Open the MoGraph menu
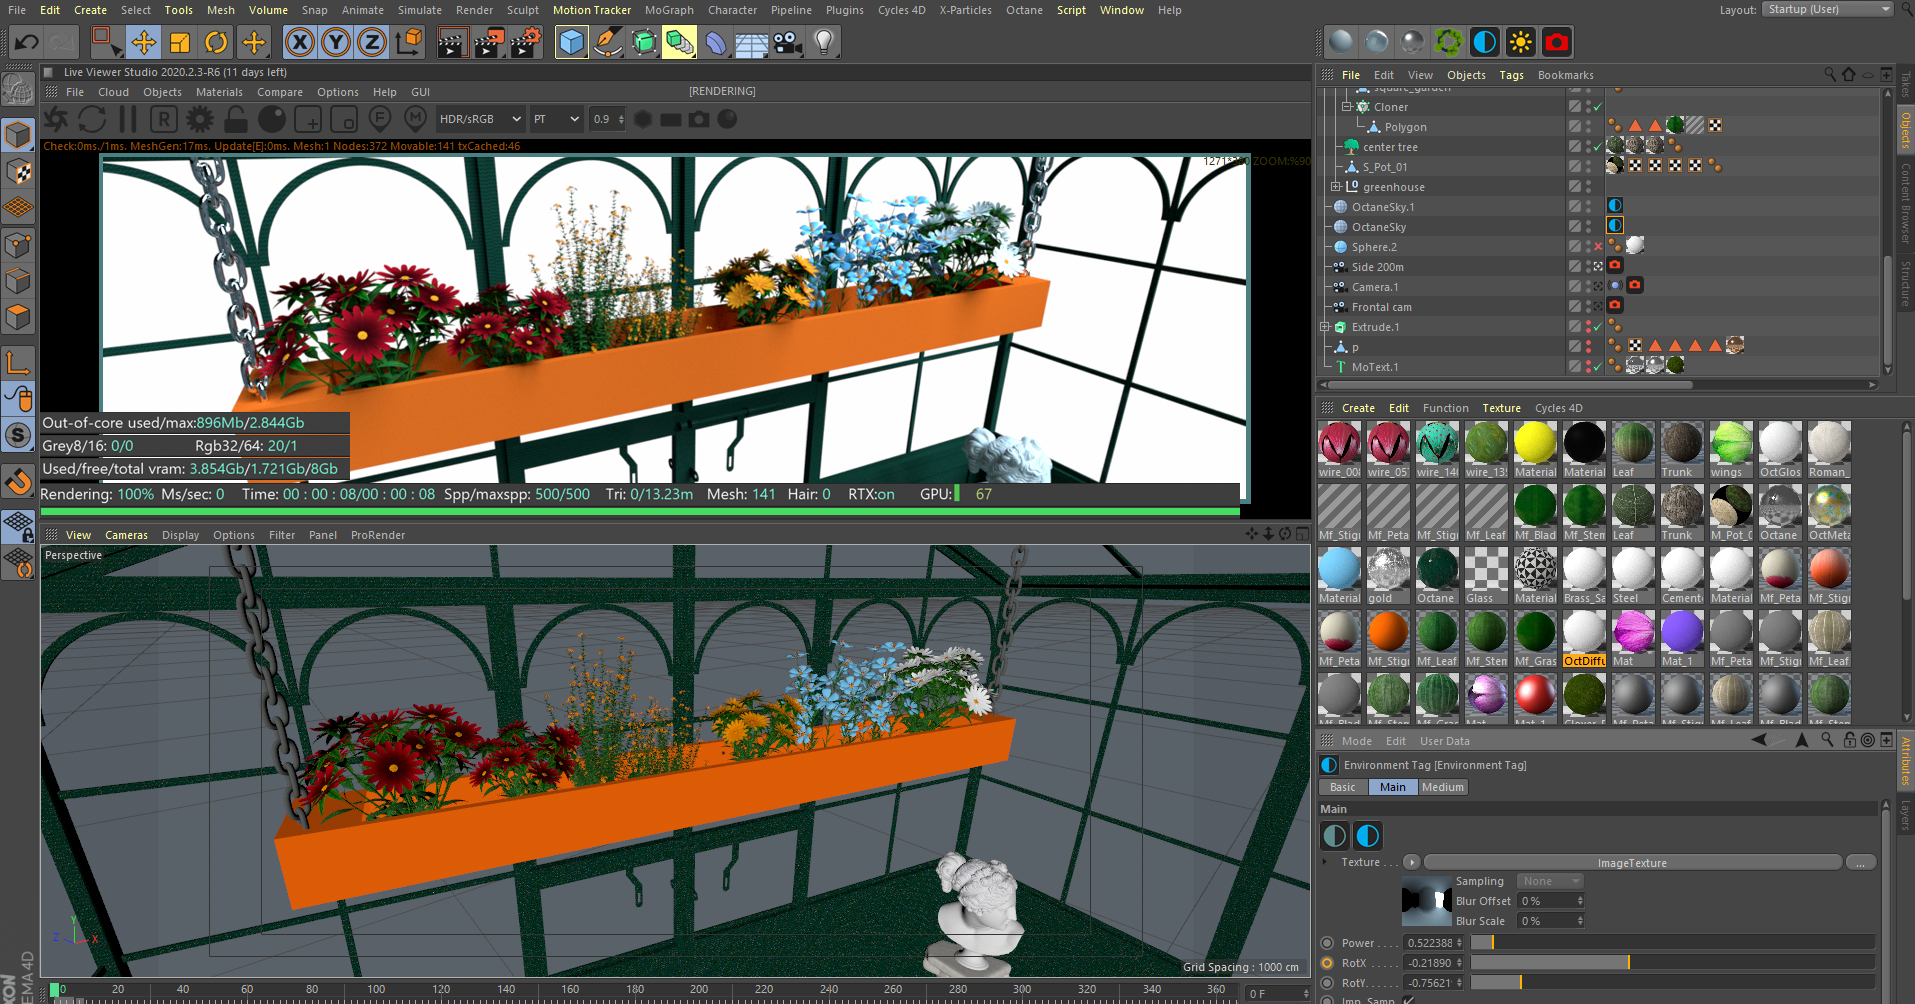This screenshot has height=1004, width=1915. (669, 10)
